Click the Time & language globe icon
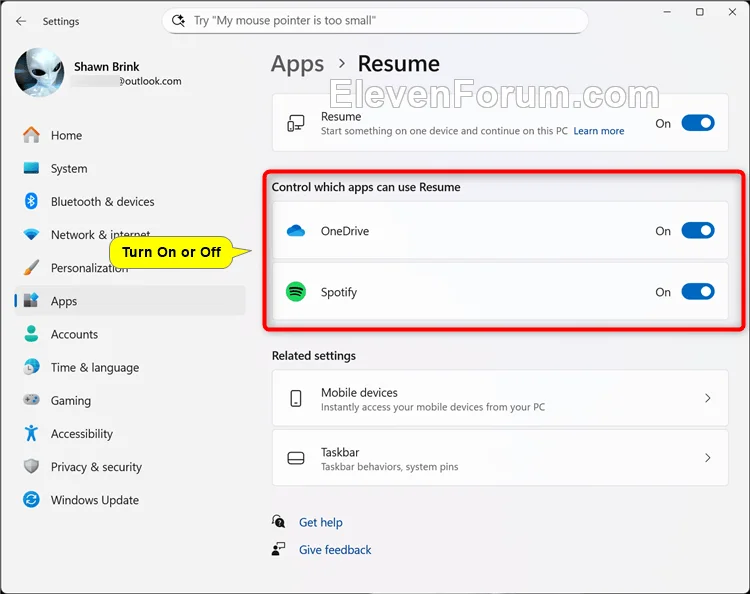This screenshot has height=594, width=750. pos(32,367)
